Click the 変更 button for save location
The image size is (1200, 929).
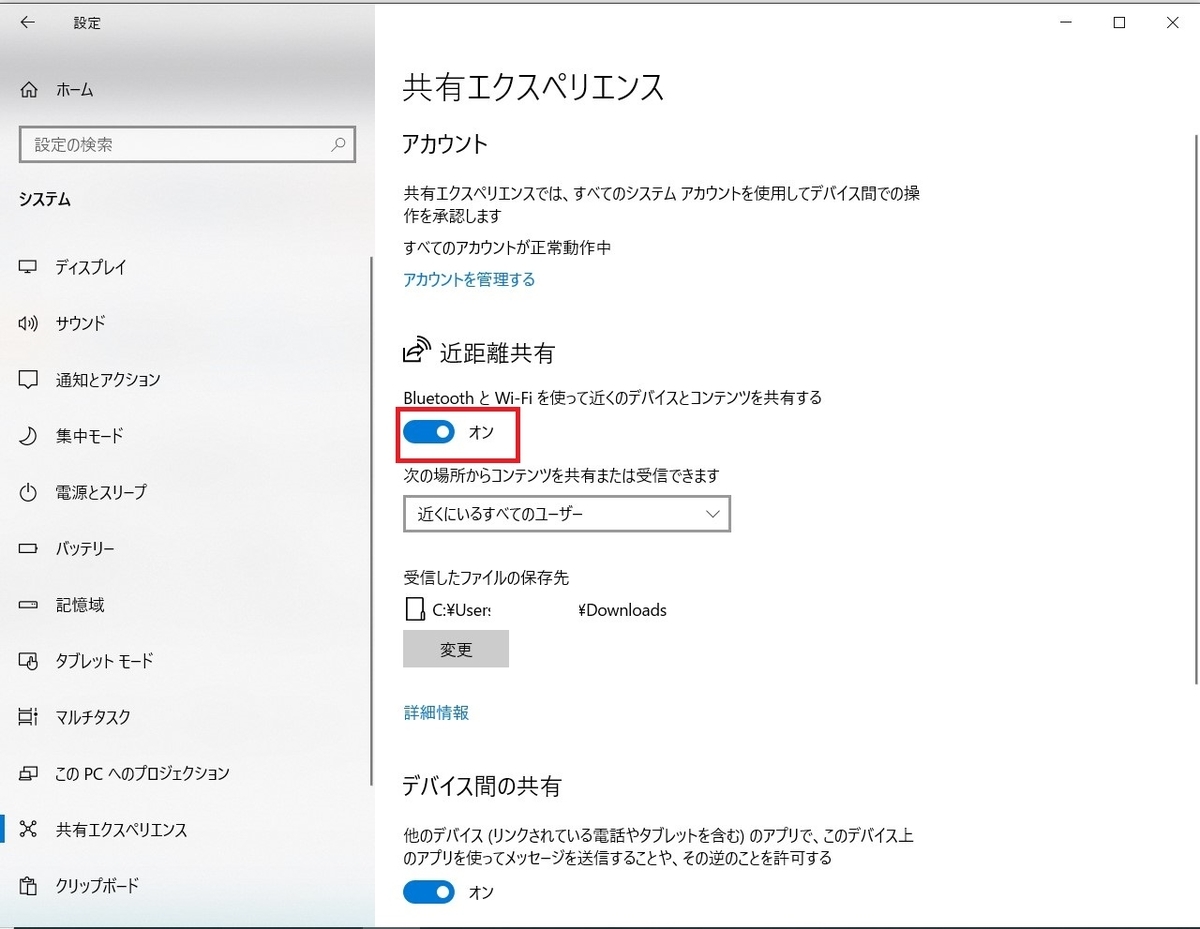tap(455, 648)
